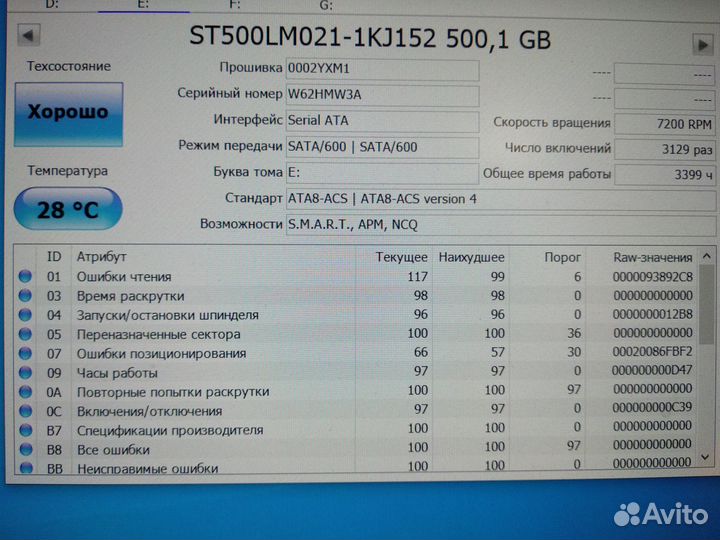Screen dimensions: 720x540
Task: Click status icon for Ошибки чтения row
Action: 25,276
